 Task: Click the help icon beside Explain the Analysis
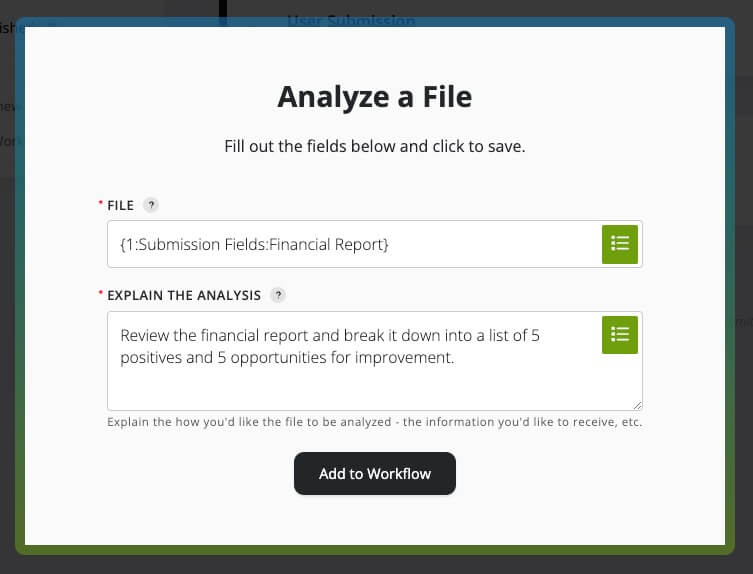pyautogui.click(x=278, y=295)
